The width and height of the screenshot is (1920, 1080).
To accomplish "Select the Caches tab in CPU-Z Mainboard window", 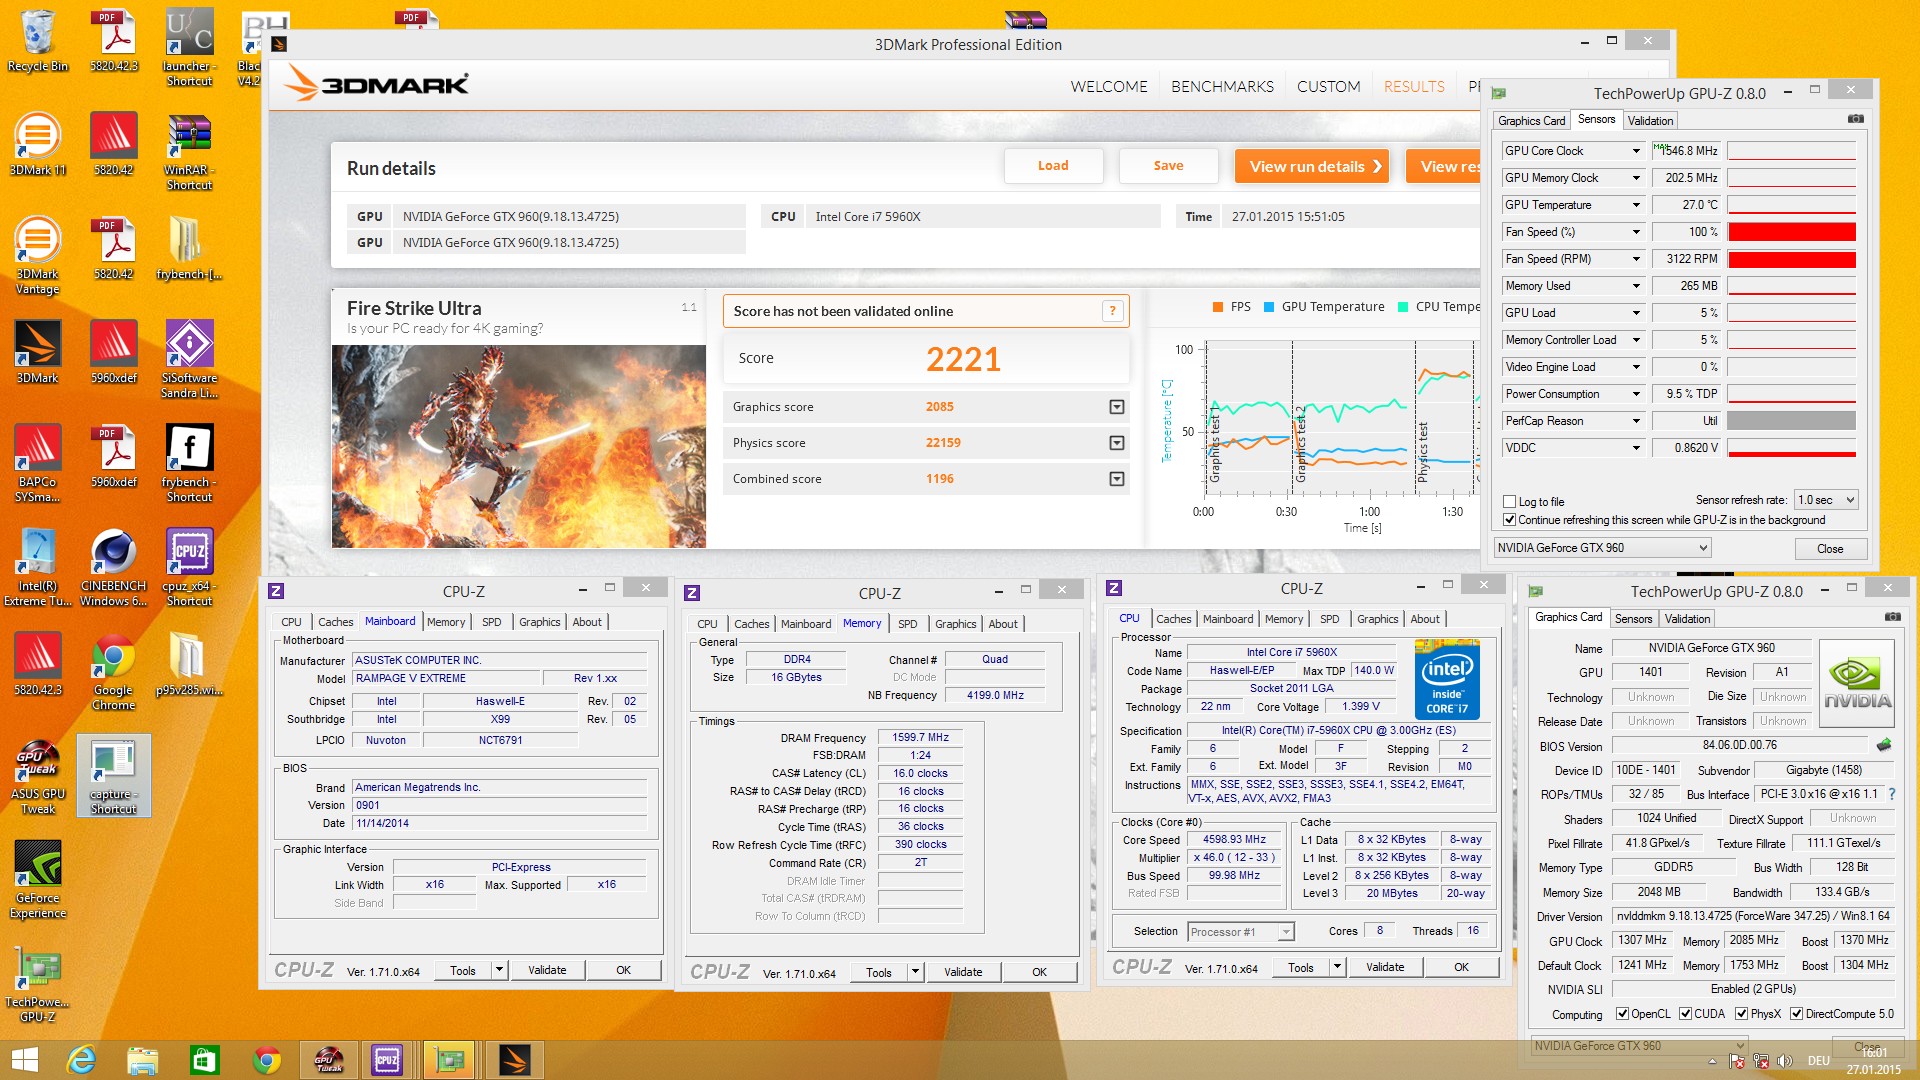I will click(335, 622).
